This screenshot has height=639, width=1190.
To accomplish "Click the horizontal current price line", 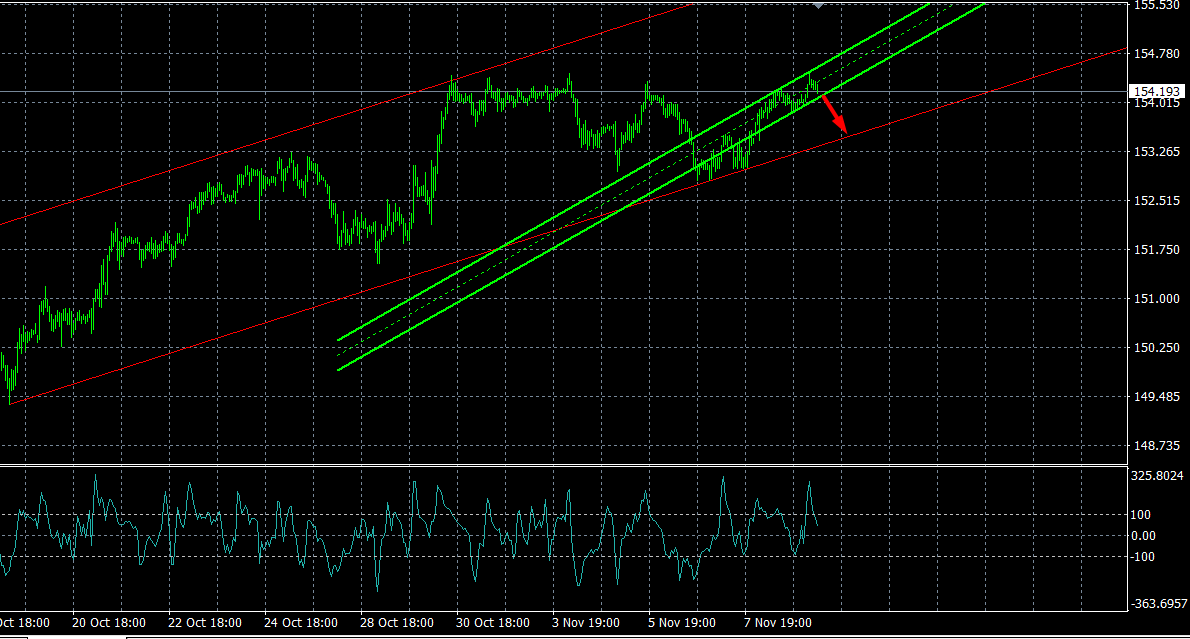I will pyautogui.click(x=300, y=92).
